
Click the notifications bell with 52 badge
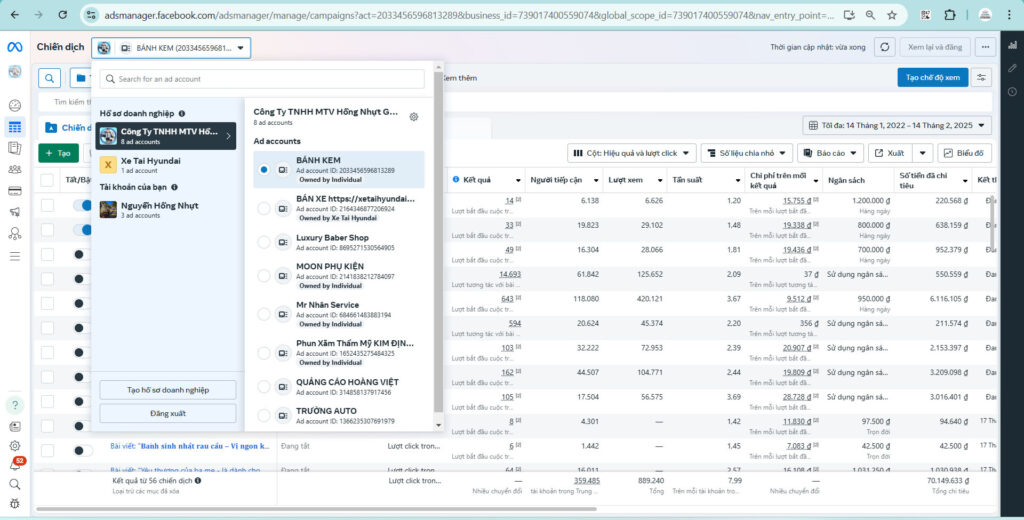(x=15, y=465)
